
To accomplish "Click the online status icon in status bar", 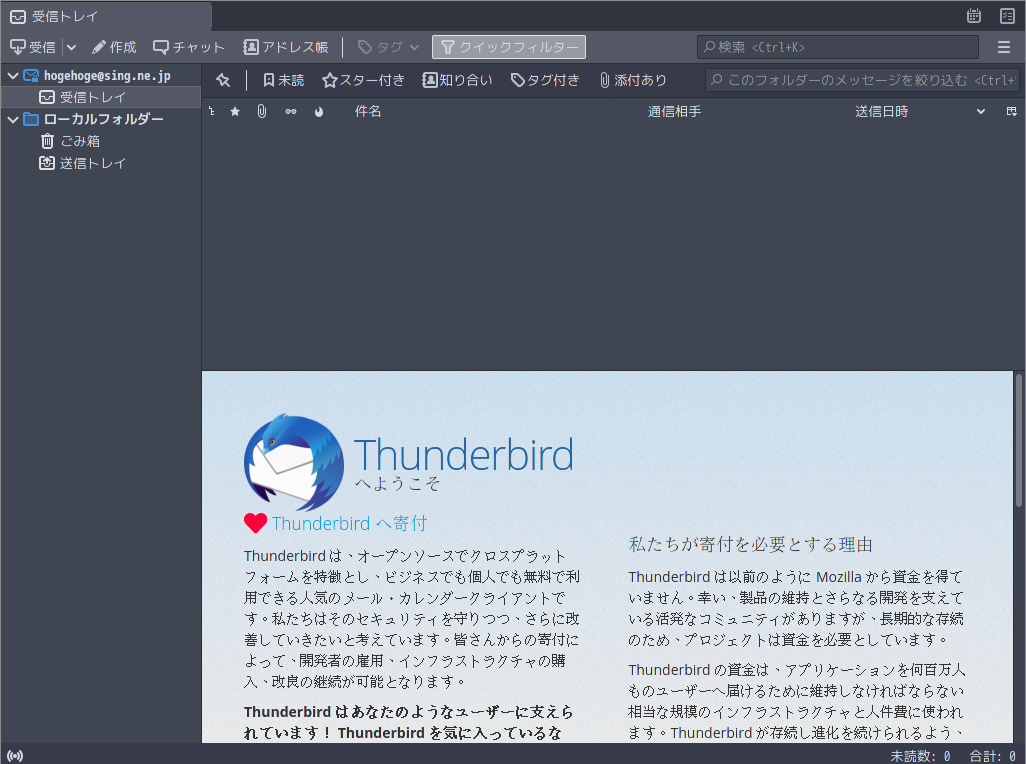I will coord(16,756).
